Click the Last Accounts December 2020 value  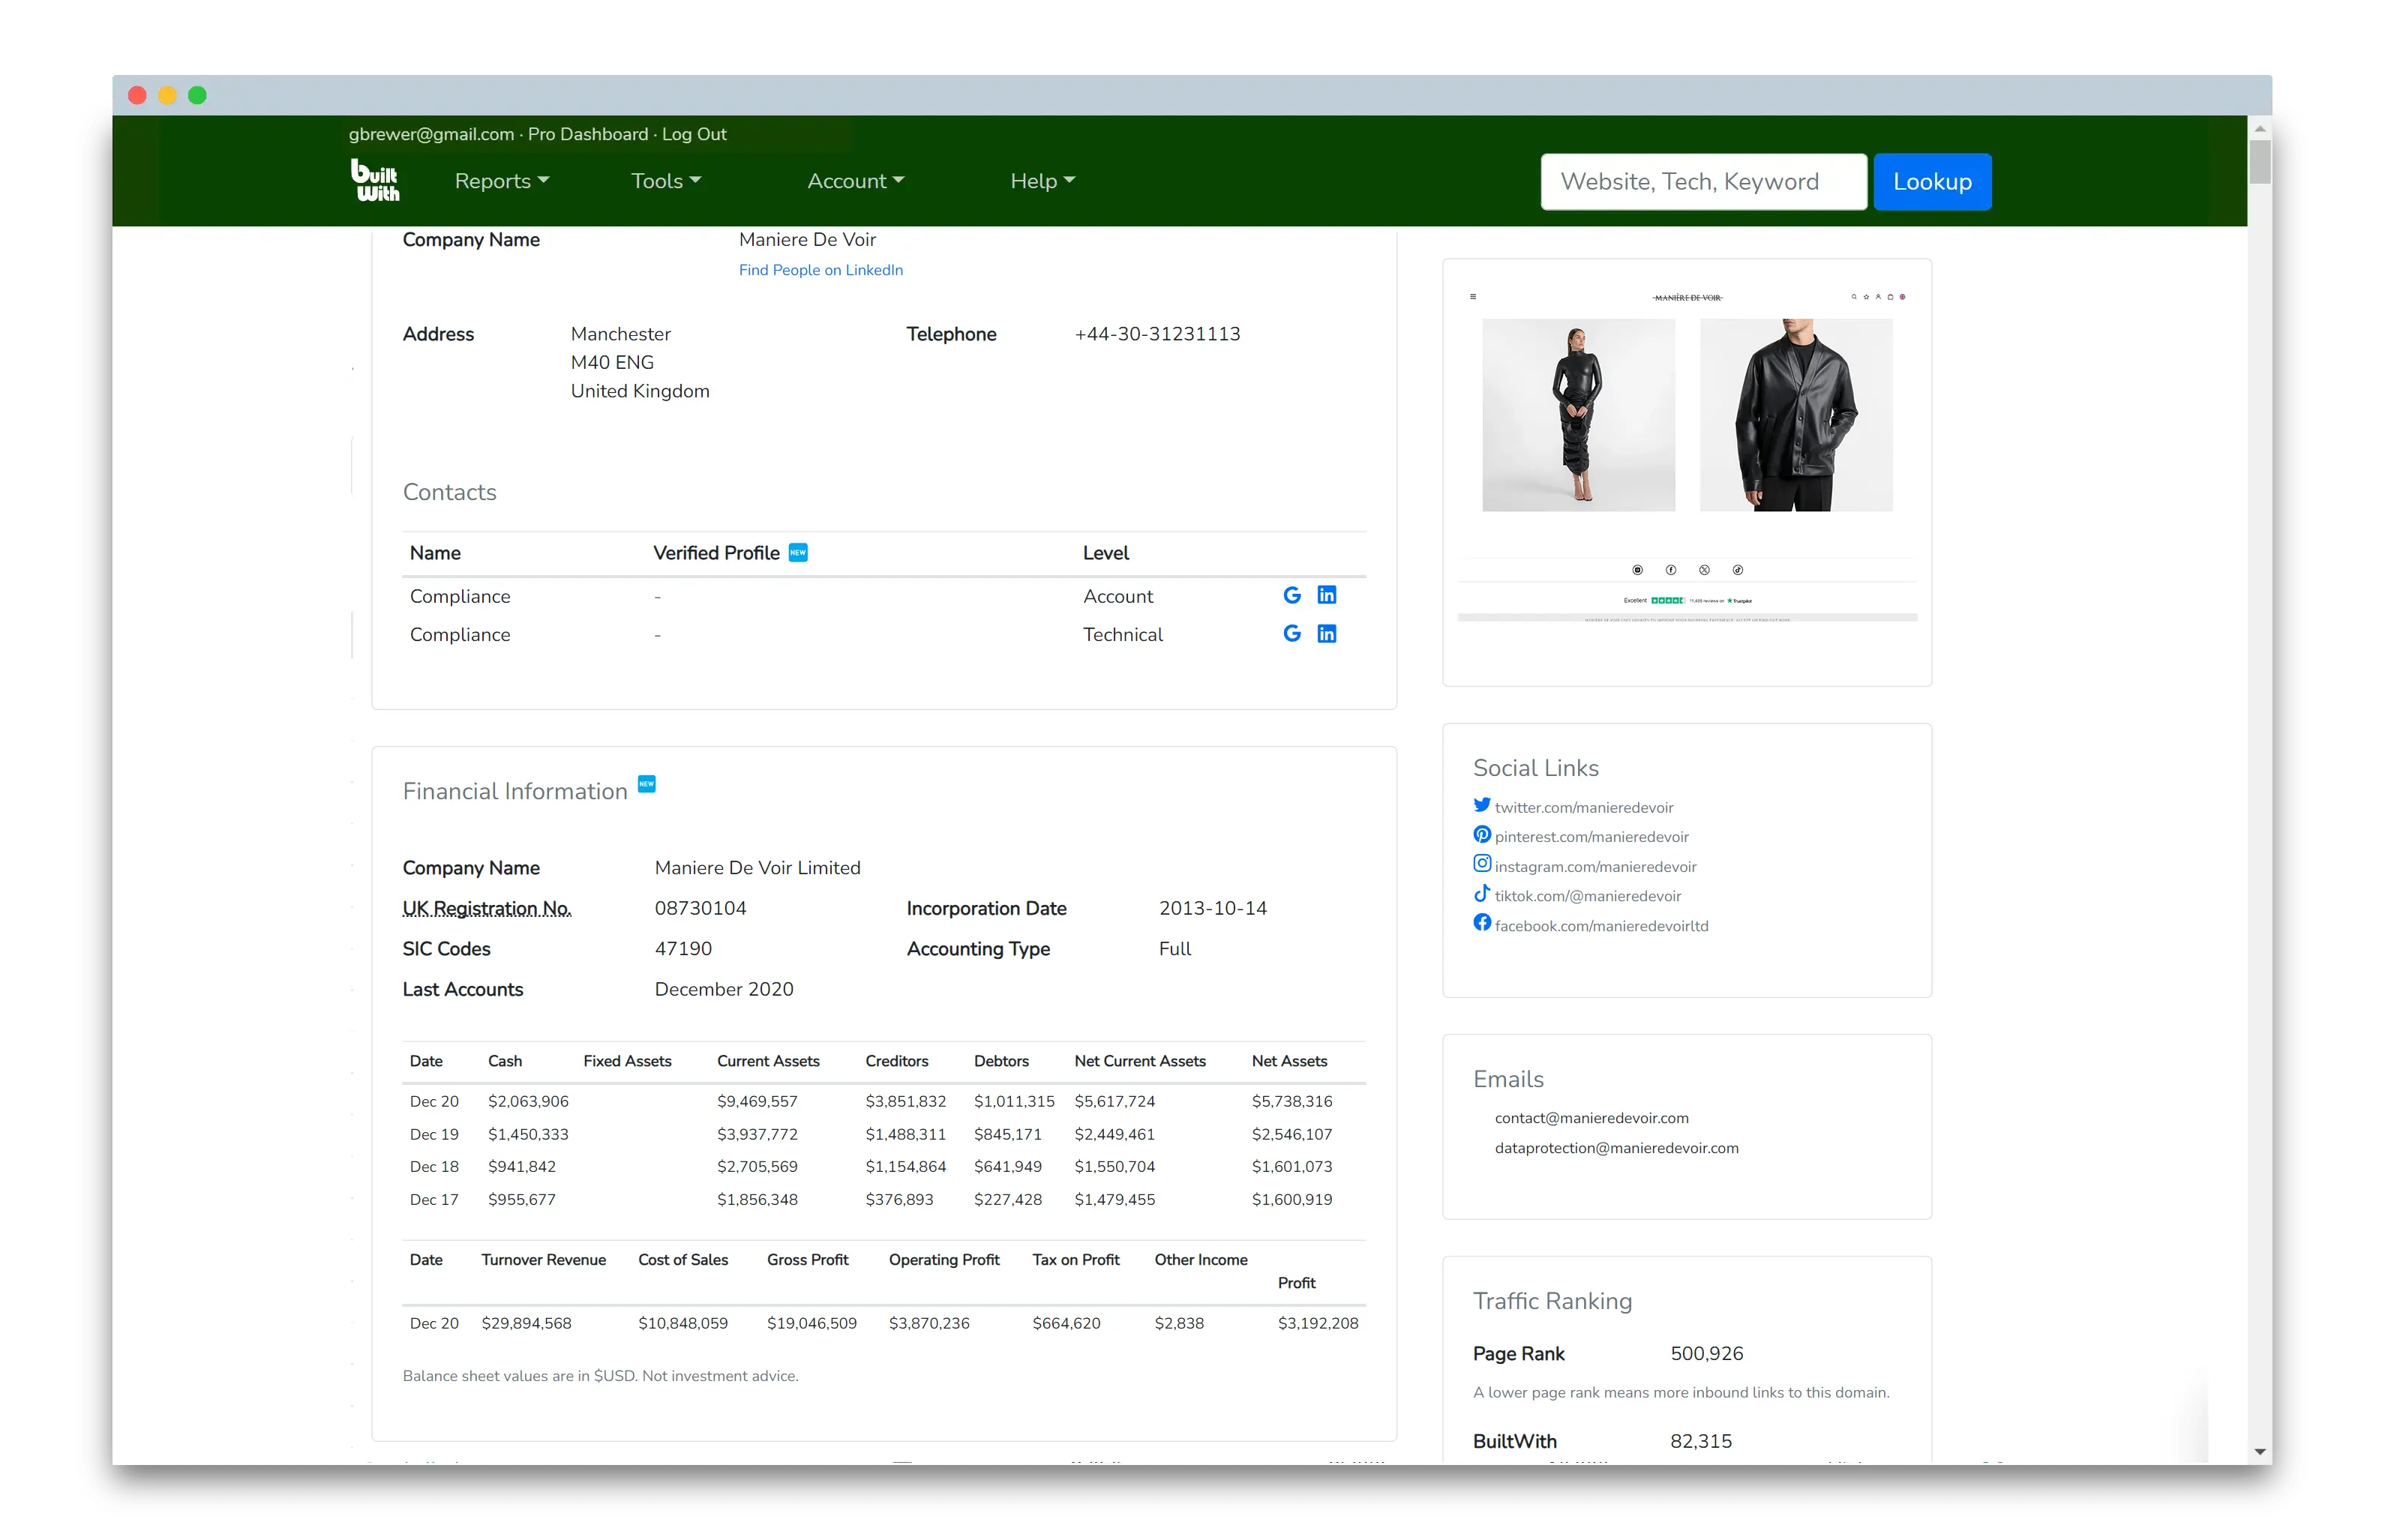tap(724, 990)
